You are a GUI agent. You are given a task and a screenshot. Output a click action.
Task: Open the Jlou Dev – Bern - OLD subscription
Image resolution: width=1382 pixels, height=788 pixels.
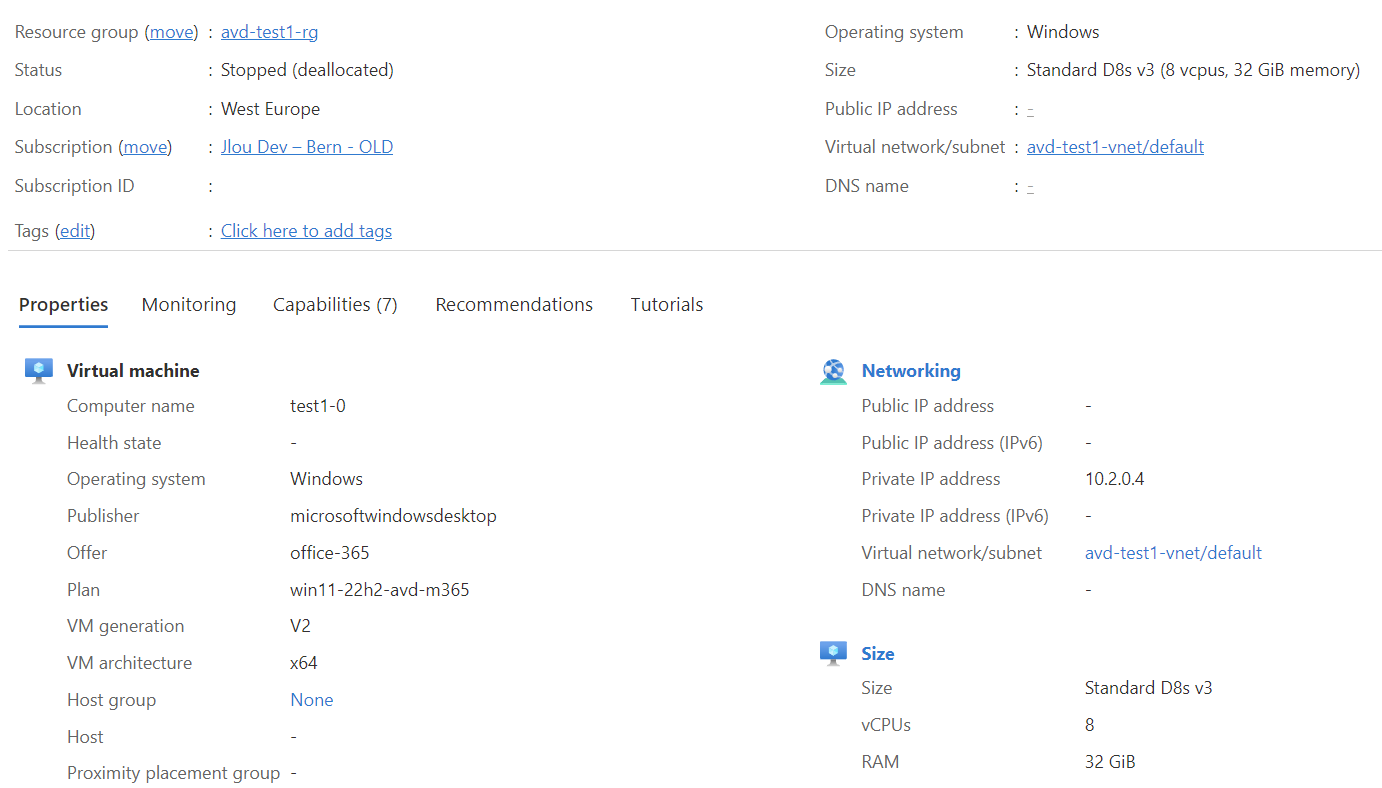coord(307,147)
